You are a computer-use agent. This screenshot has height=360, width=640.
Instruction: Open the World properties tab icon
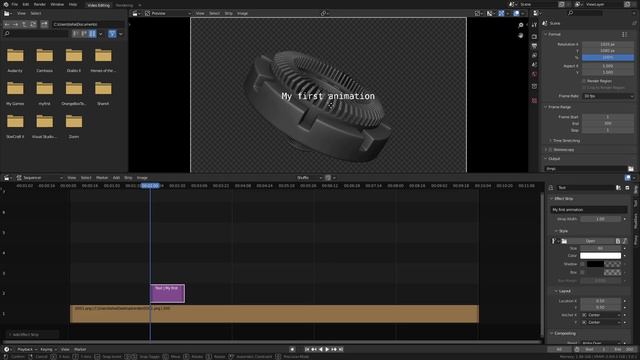tap(535, 74)
